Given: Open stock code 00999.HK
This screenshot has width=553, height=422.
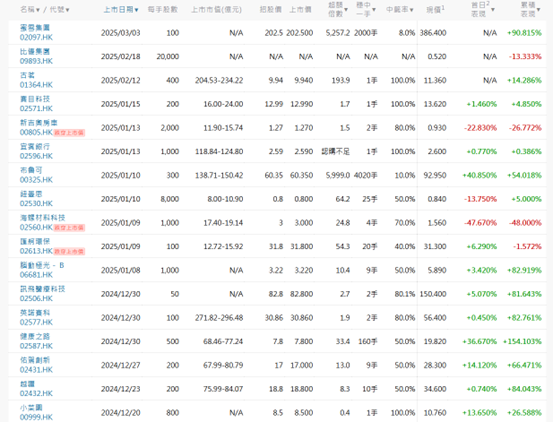Looking at the screenshot, I should coord(36,417).
